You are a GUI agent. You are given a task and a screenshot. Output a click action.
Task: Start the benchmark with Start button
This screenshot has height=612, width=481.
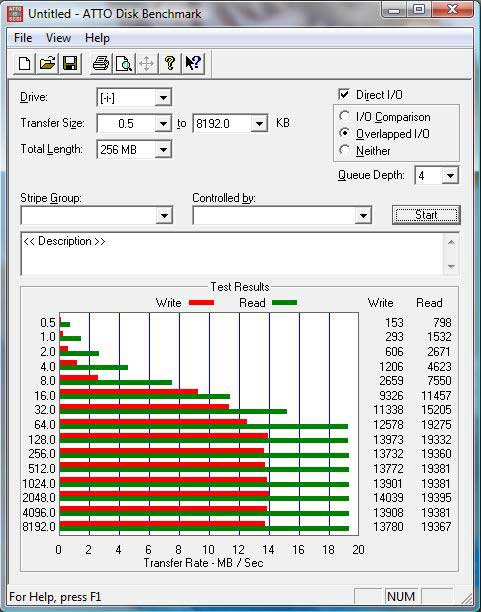coord(426,215)
